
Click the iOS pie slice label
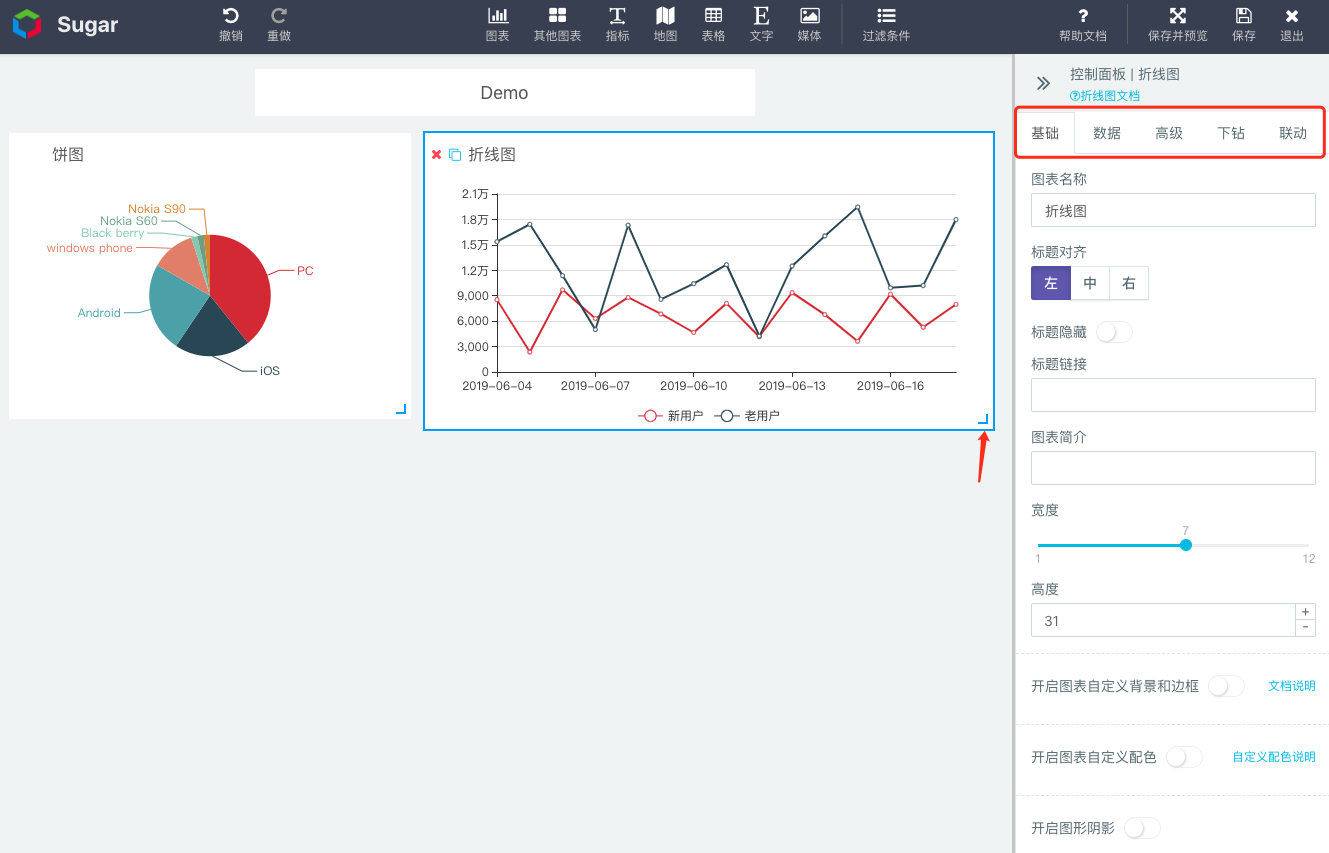point(270,371)
